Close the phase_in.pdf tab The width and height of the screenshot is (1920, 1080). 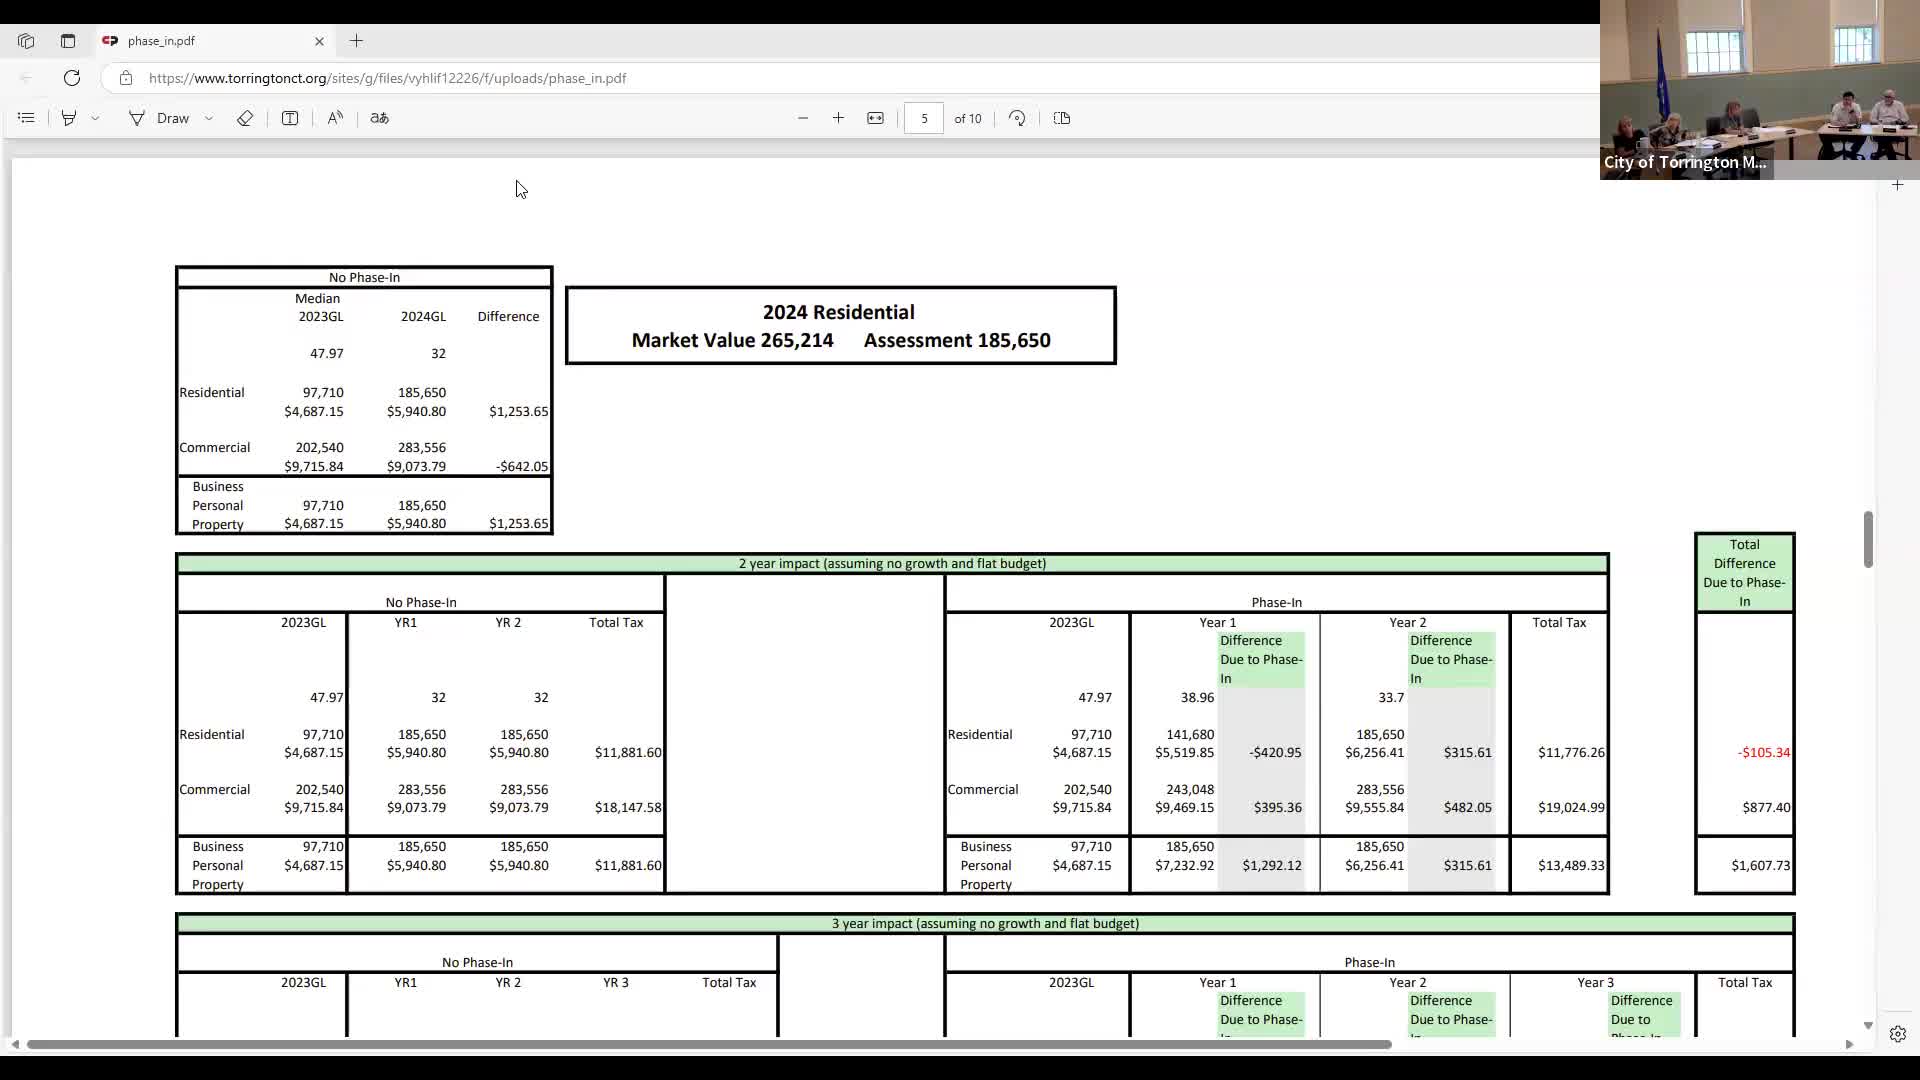[319, 41]
